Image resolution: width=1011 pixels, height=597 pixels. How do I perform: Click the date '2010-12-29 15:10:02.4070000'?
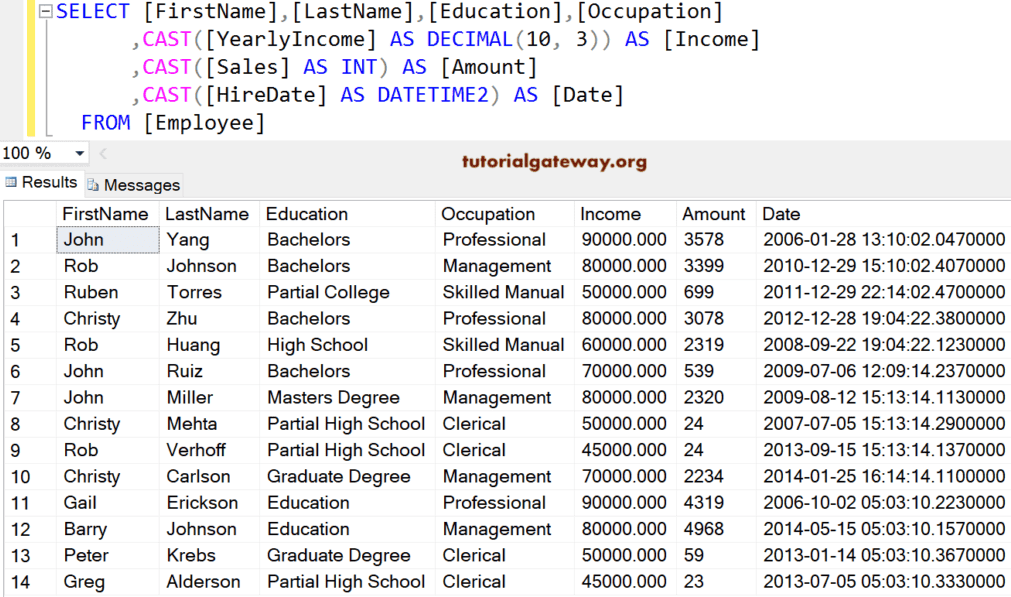point(883,266)
